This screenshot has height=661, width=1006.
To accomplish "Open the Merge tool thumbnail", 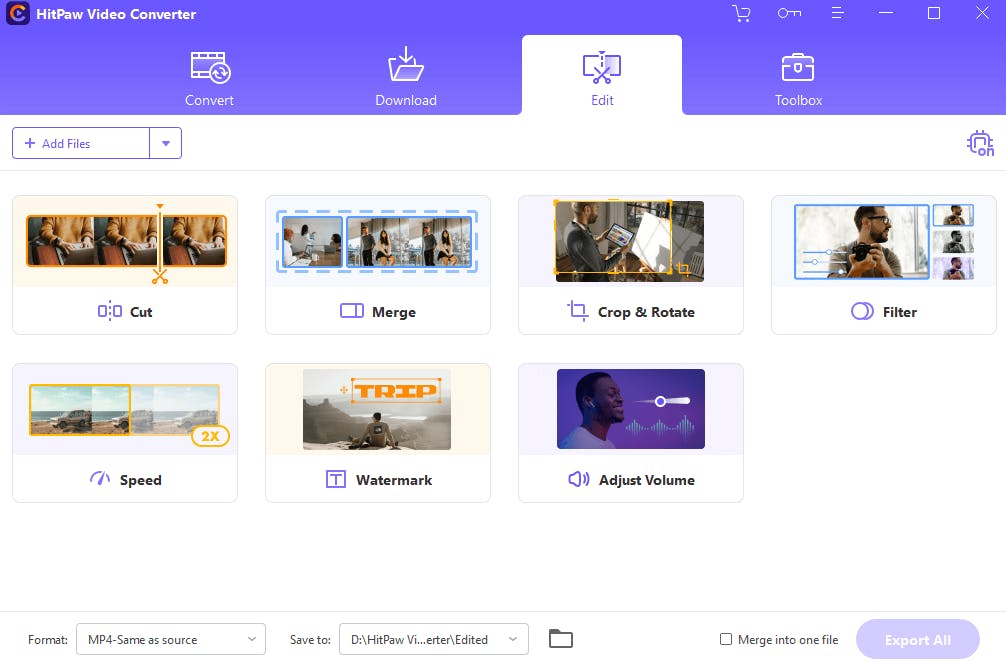I will coord(377,241).
